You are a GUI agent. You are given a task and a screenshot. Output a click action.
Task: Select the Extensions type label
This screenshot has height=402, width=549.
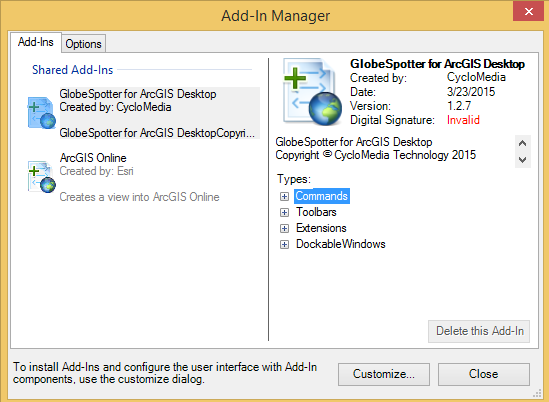[x=321, y=228]
